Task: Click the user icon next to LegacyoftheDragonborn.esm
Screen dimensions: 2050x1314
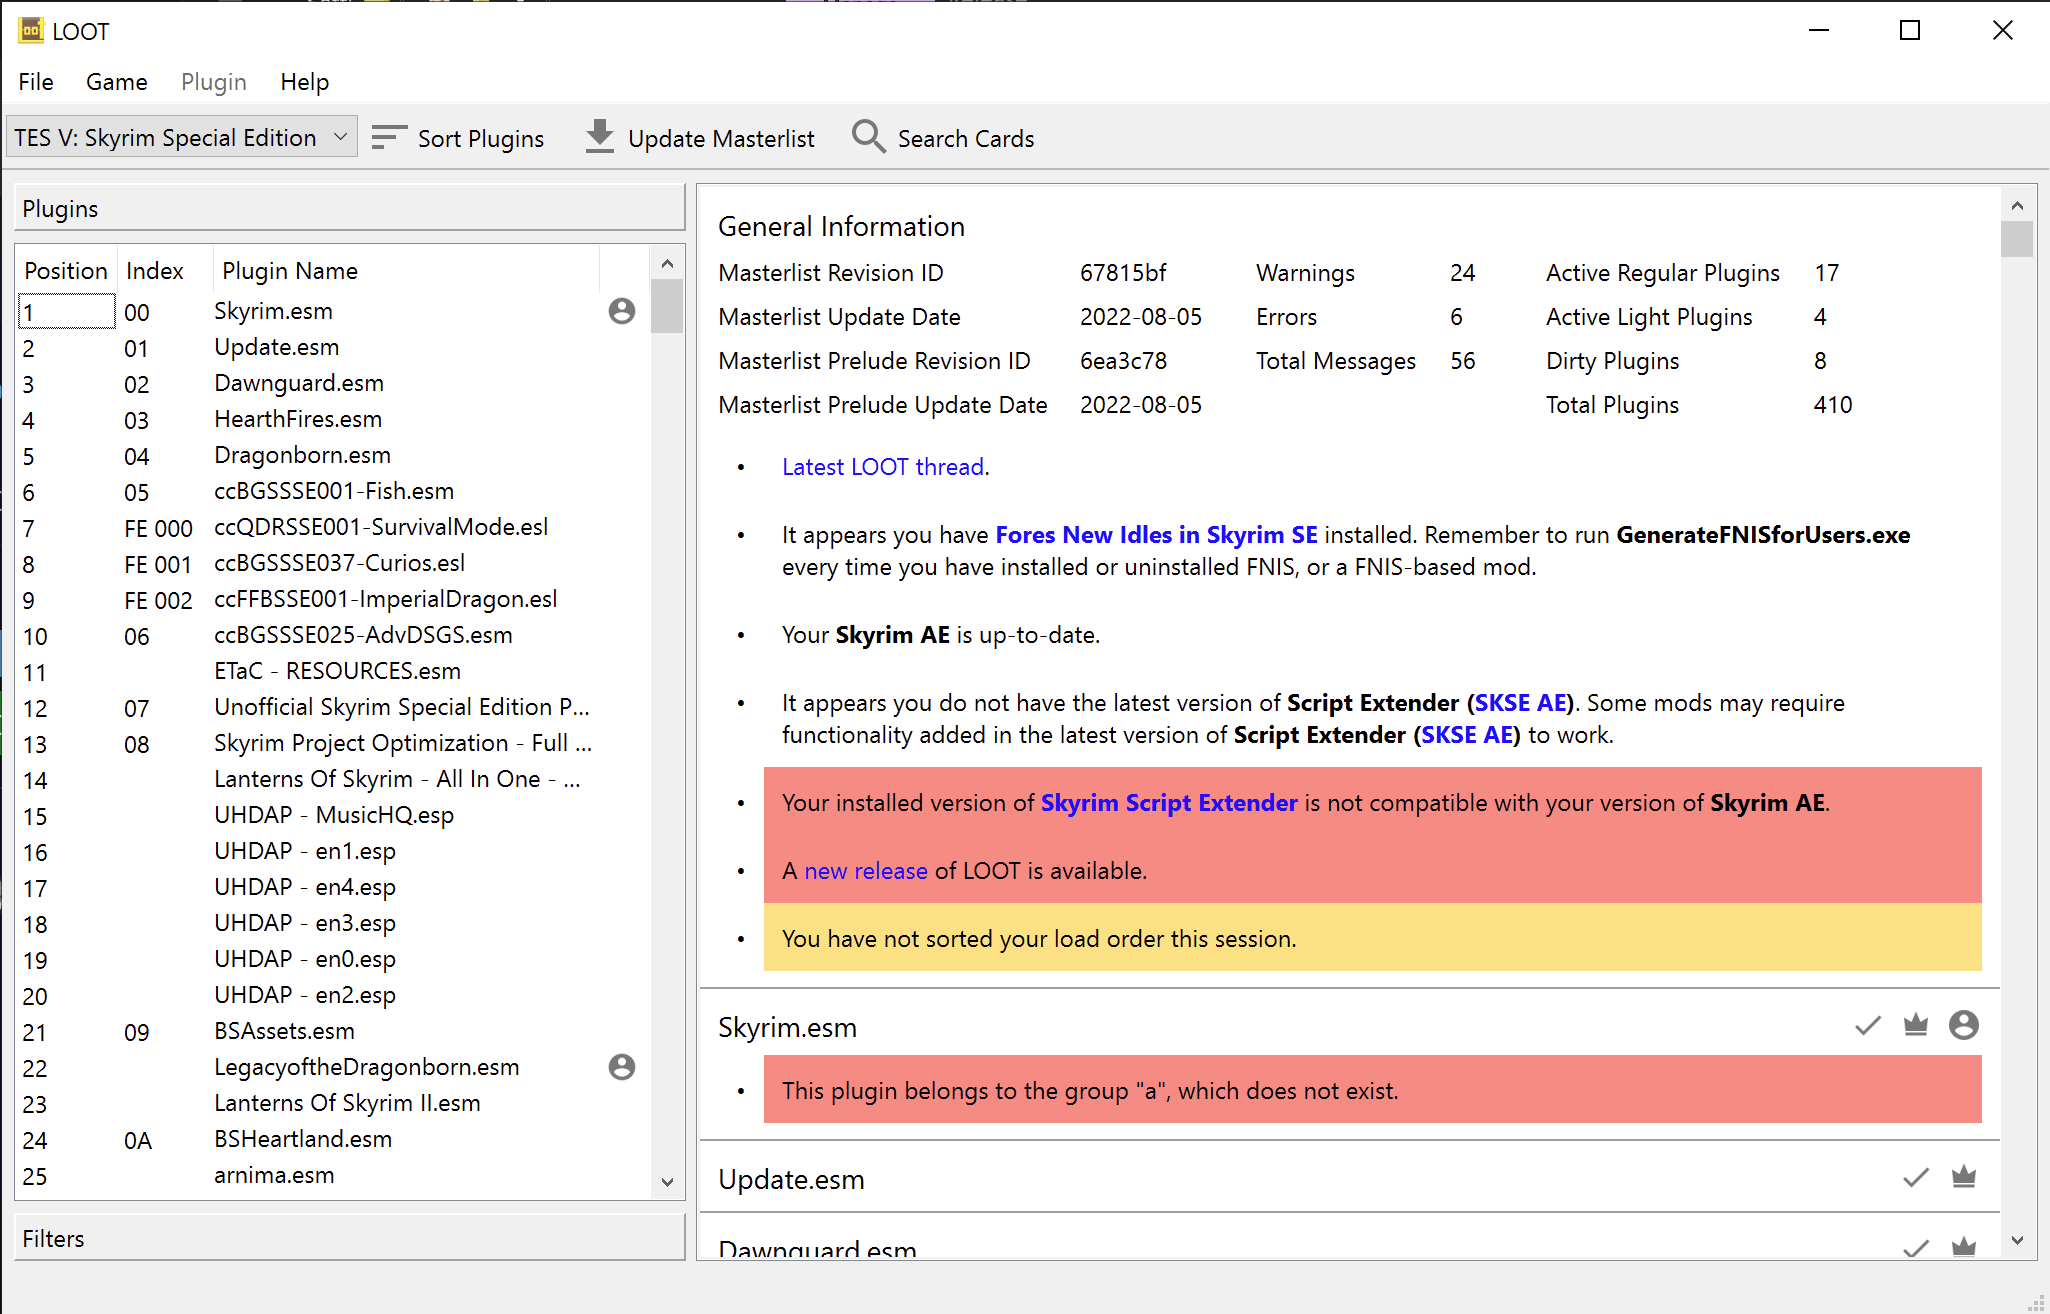Action: [x=621, y=1067]
